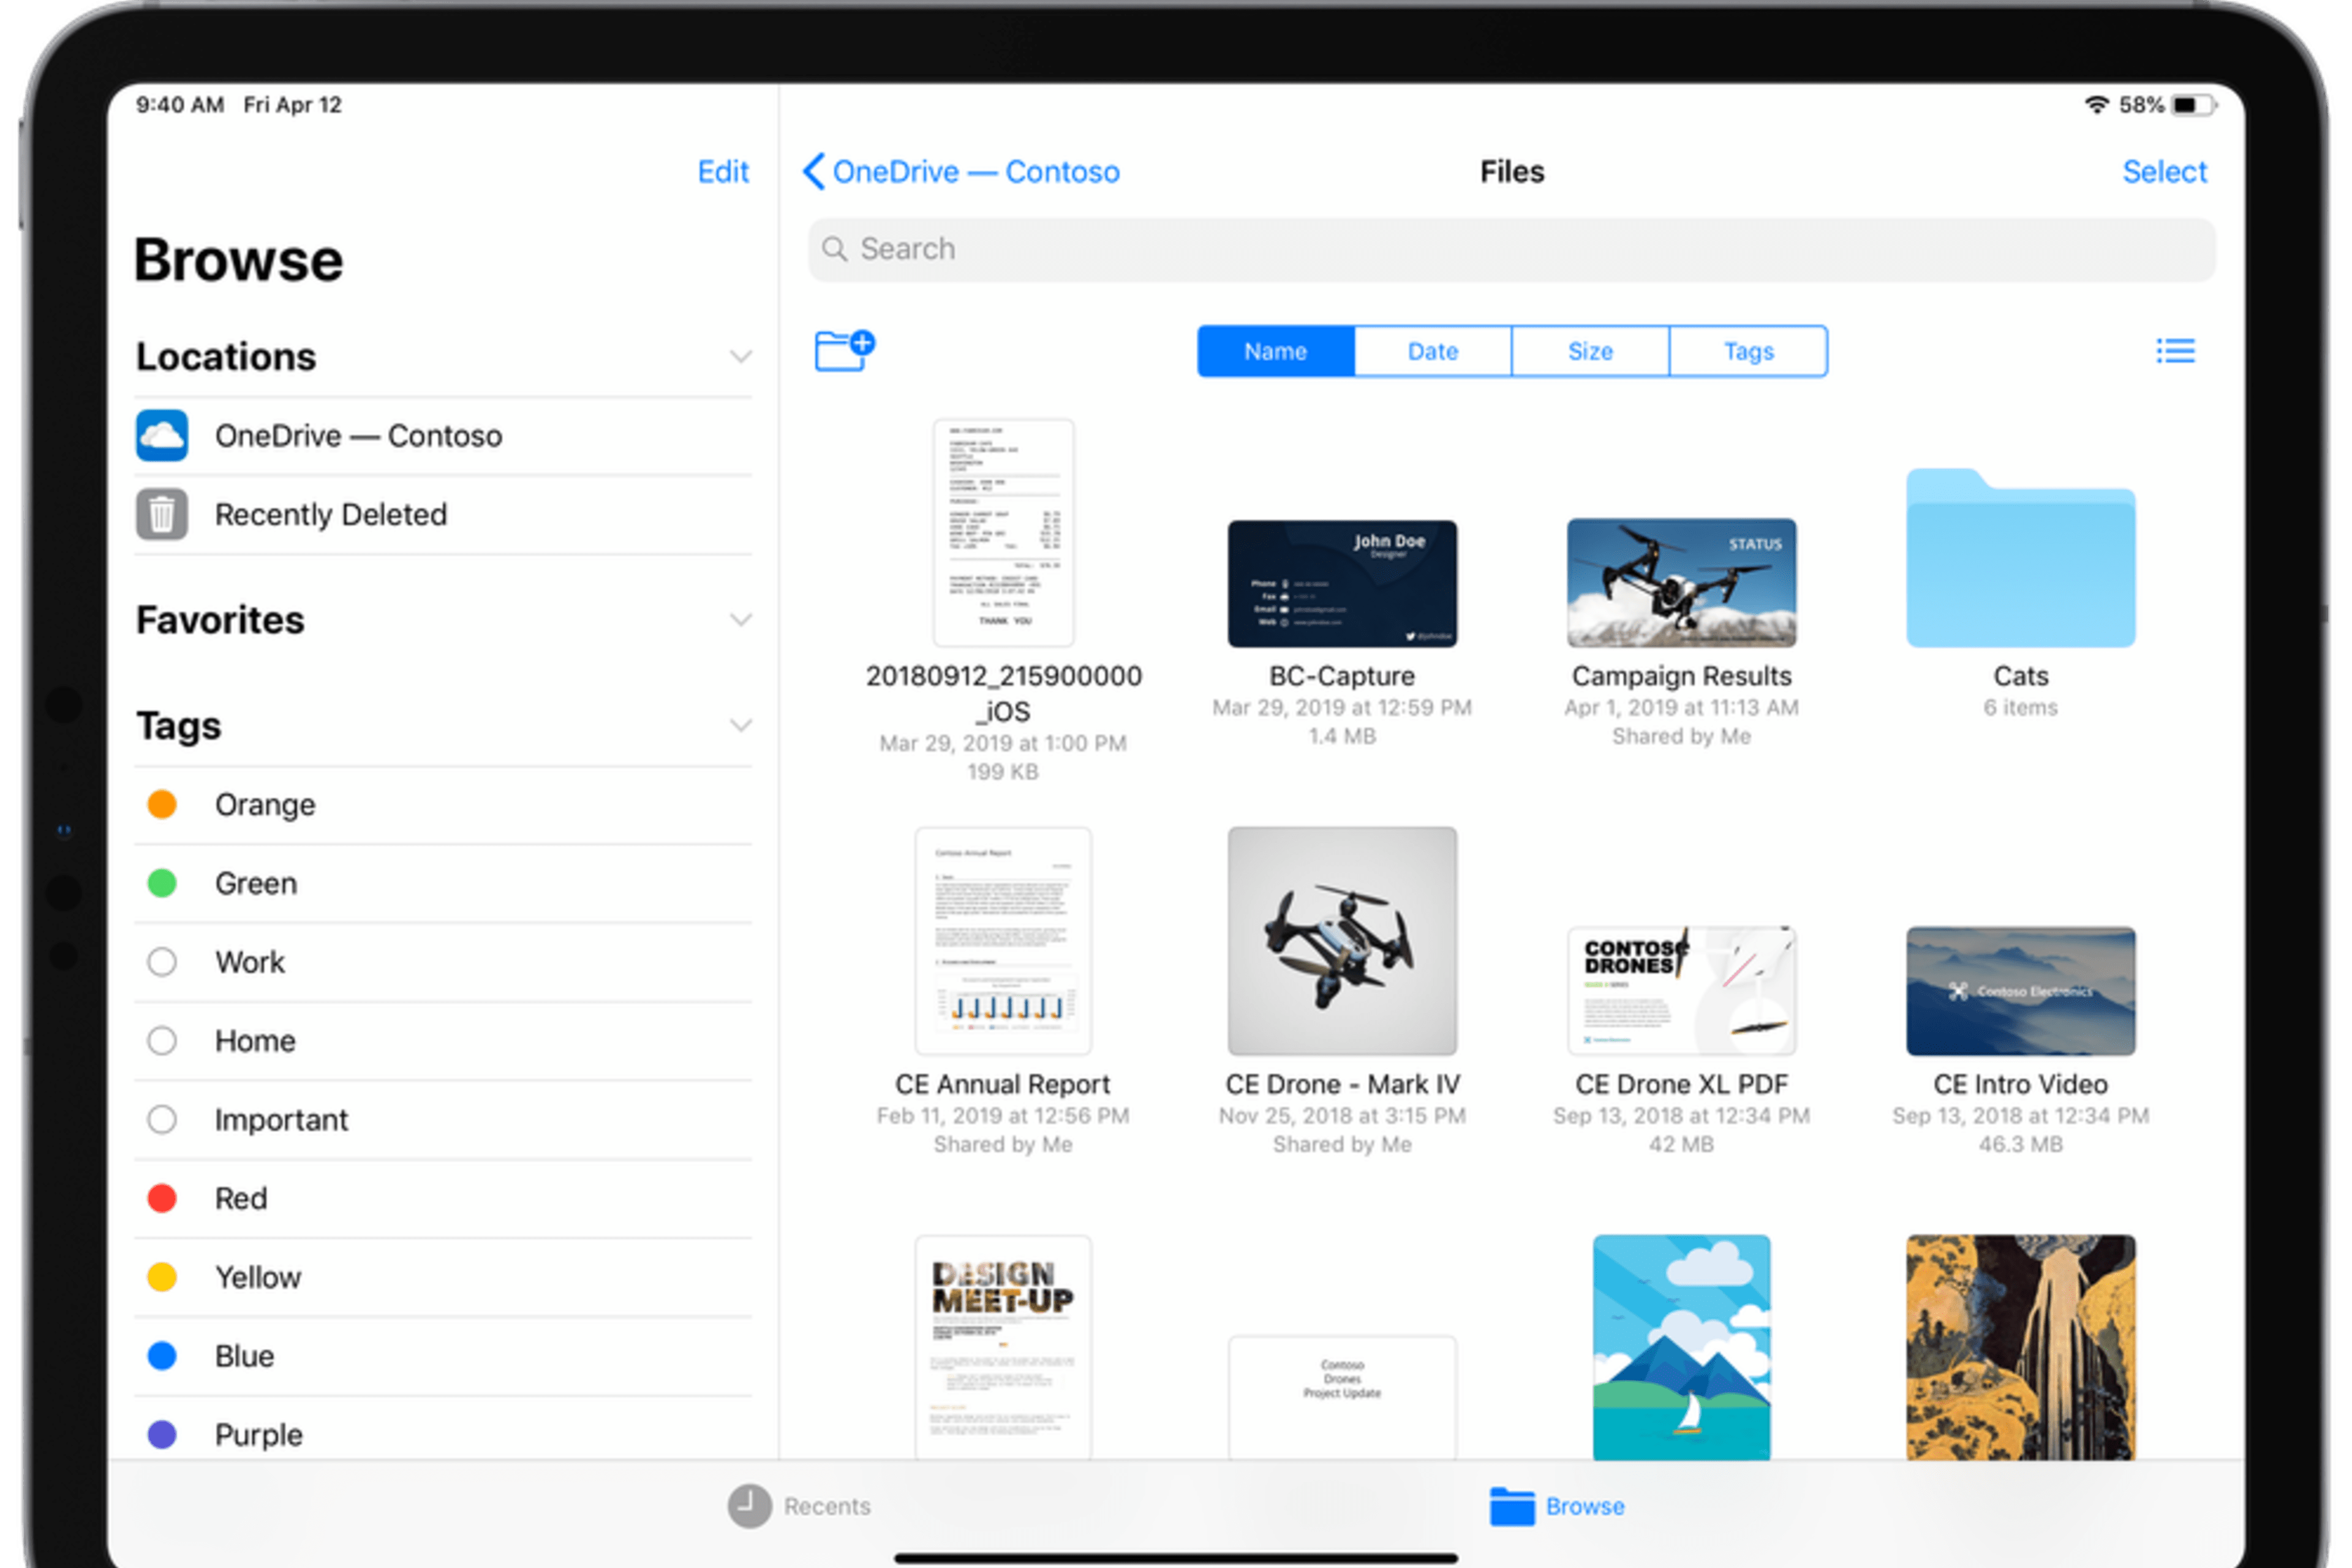Select the Green tag
Image resolution: width=2352 pixels, height=1568 pixels.
click(x=443, y=884)
